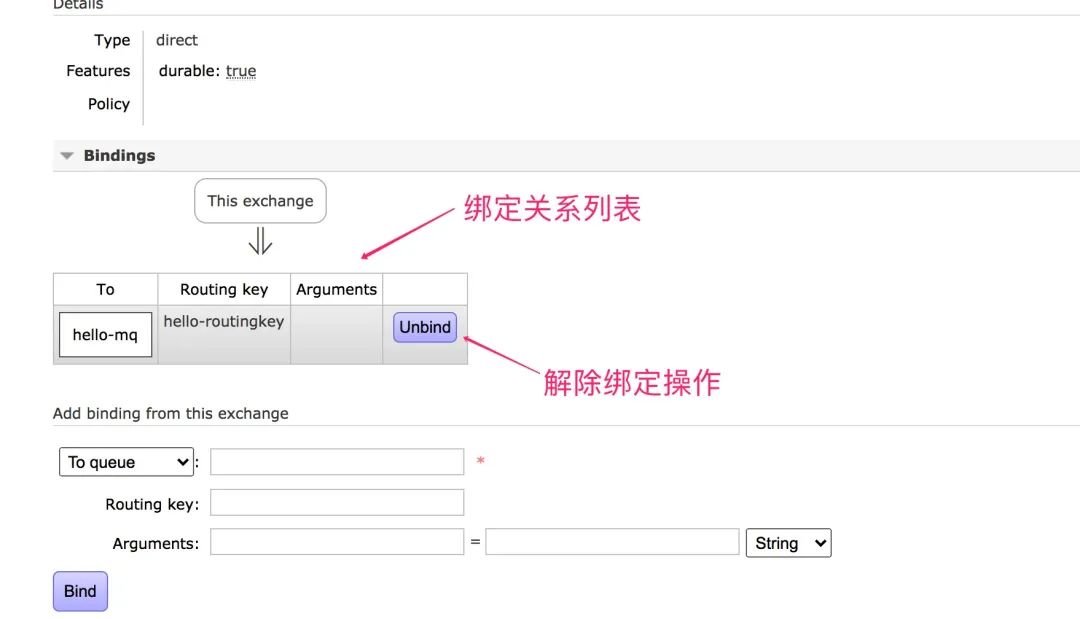Click the red required asterisk mark
The image size is (1080, 619).
click(481, 462)
